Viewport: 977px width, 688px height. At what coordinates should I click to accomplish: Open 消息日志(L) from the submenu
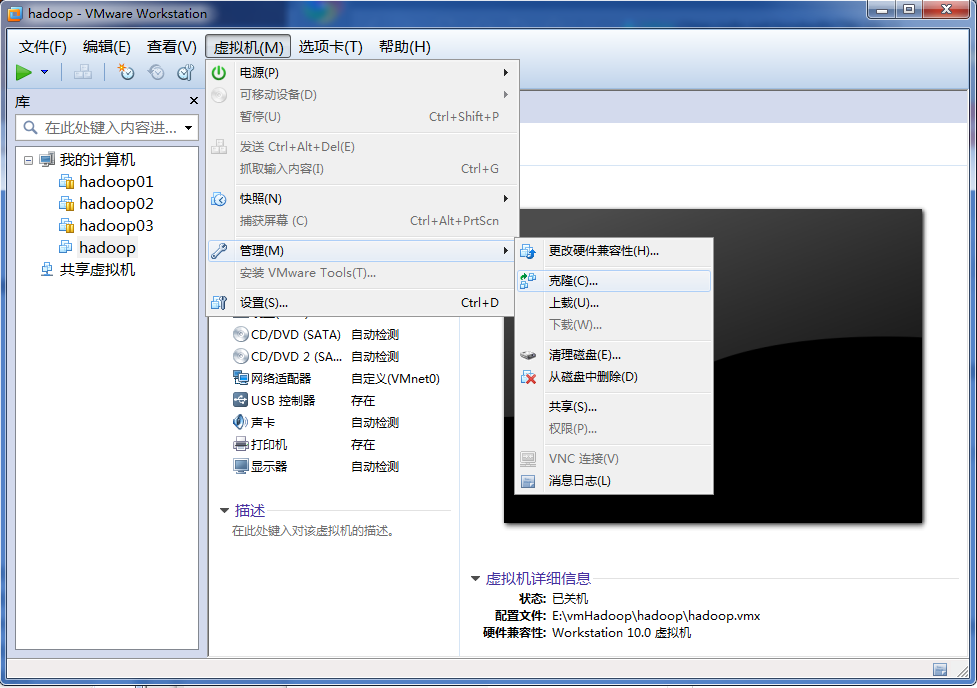pyautogui.click(x=614, y=481)
